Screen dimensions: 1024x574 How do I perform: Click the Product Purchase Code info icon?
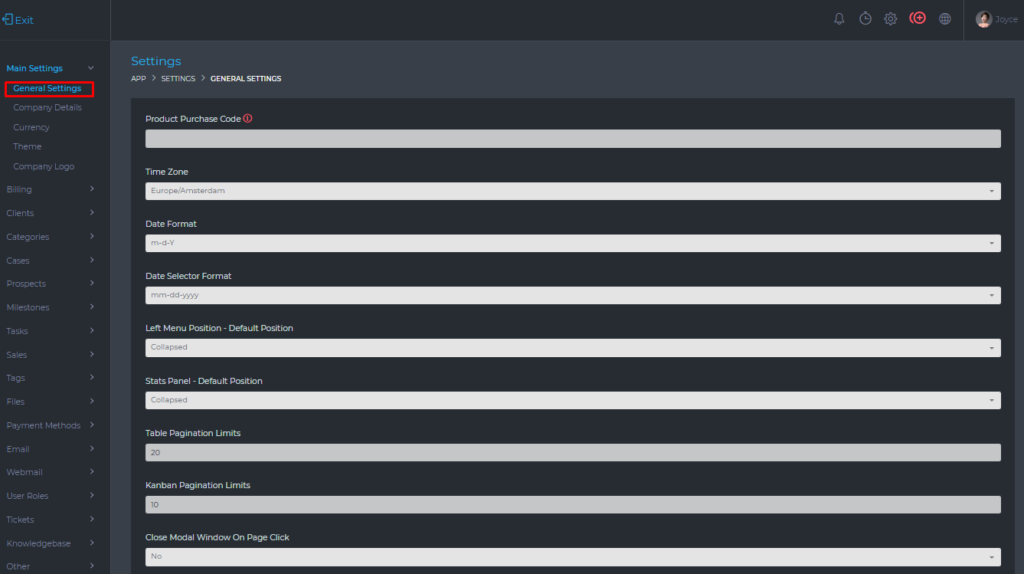tap(248, 118)
